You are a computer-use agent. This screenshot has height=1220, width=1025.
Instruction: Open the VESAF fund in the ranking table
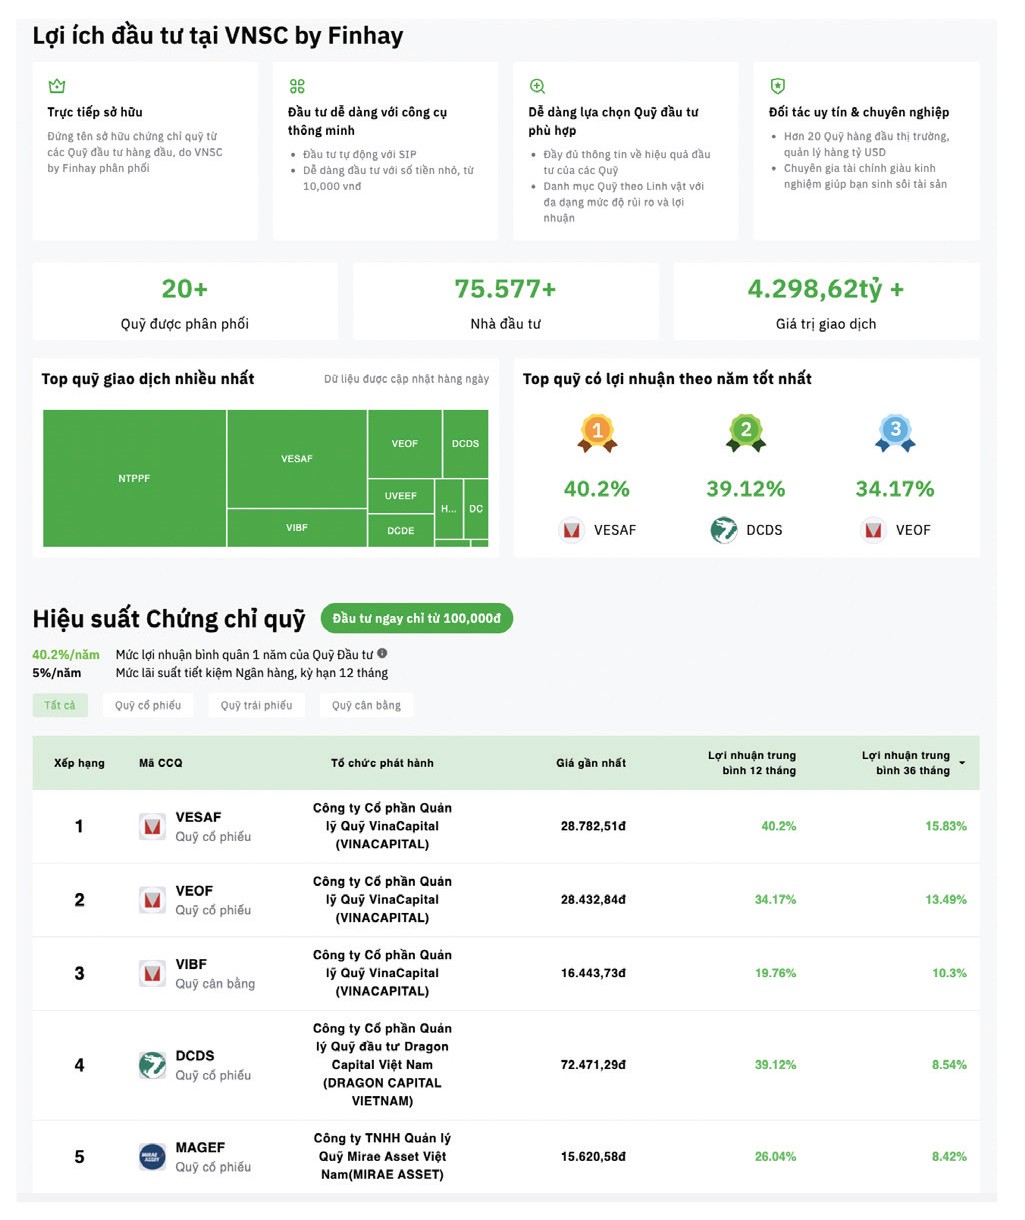(x=198, y=817)
